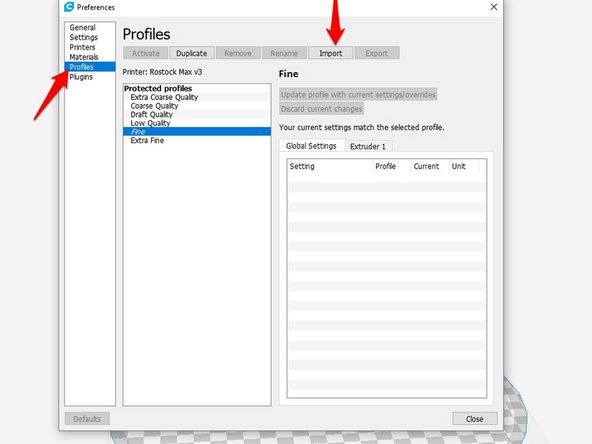
Task: Select the Extra Coarse Quality profile
Action: 197,97
